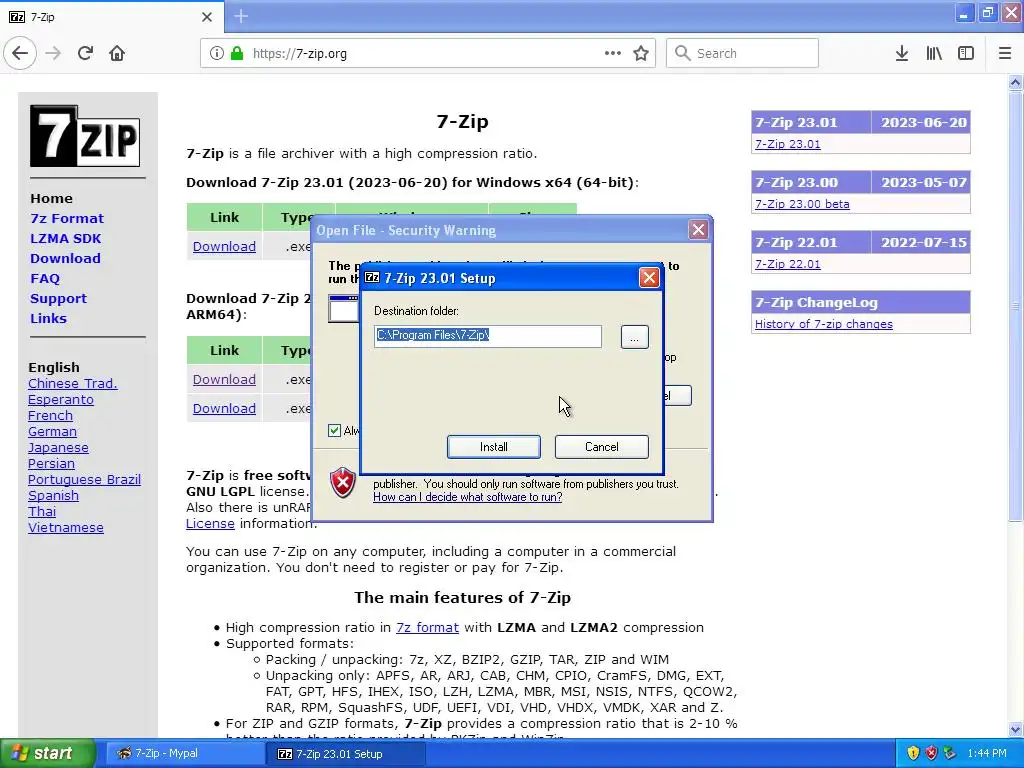
Task: Switch to 7-Zip 23.01 Setup taskbar button
Action: pyautogui.click(x=346, y=754)
